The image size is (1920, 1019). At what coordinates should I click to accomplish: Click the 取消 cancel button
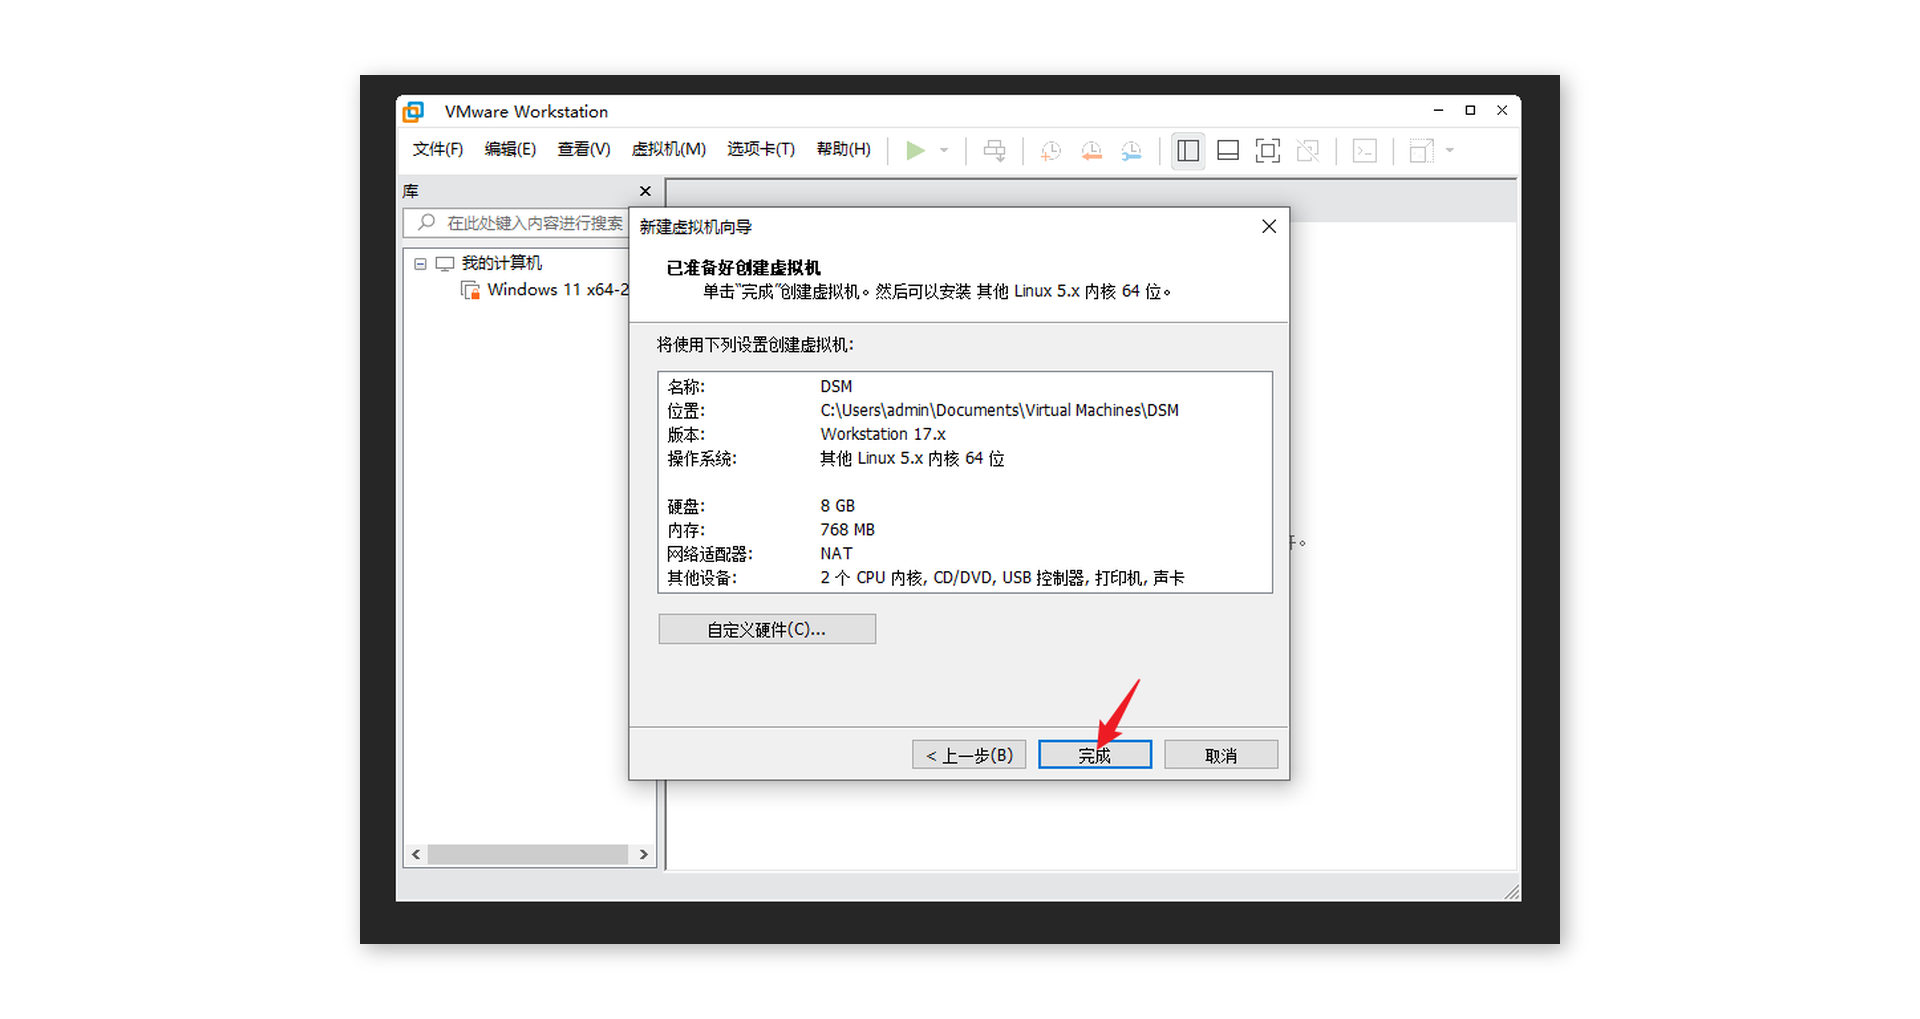(x=1221, y=755)
